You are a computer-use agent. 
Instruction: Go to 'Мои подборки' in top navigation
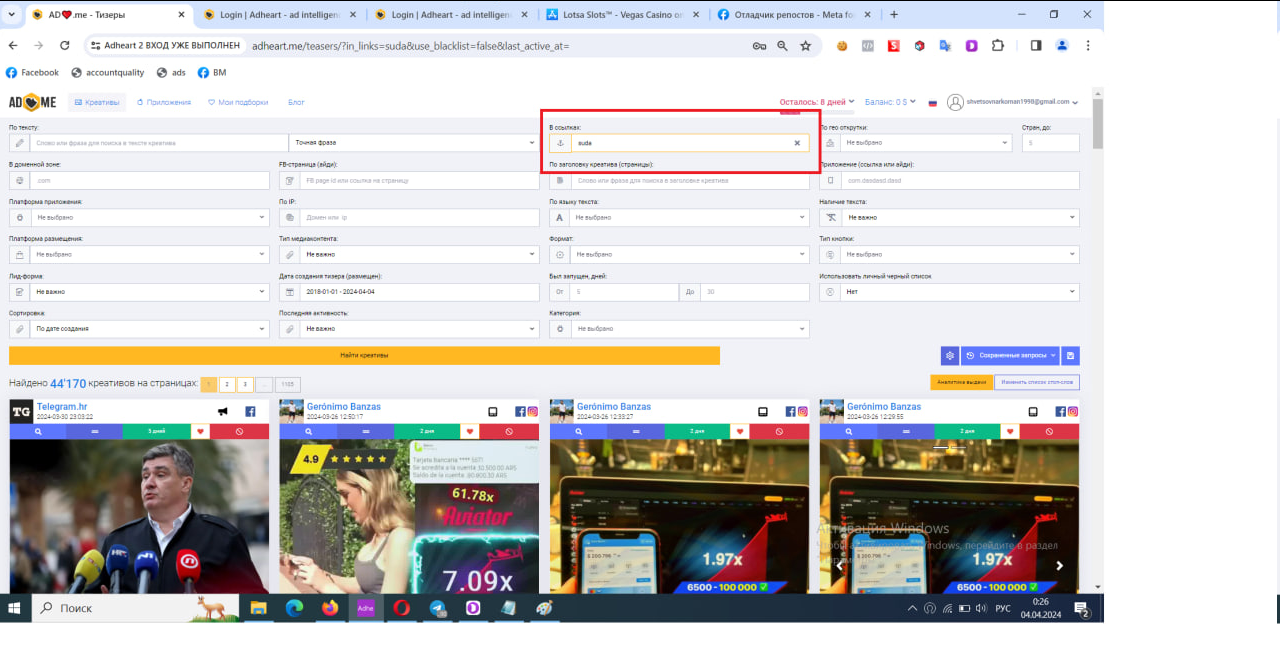pos(238,102)
